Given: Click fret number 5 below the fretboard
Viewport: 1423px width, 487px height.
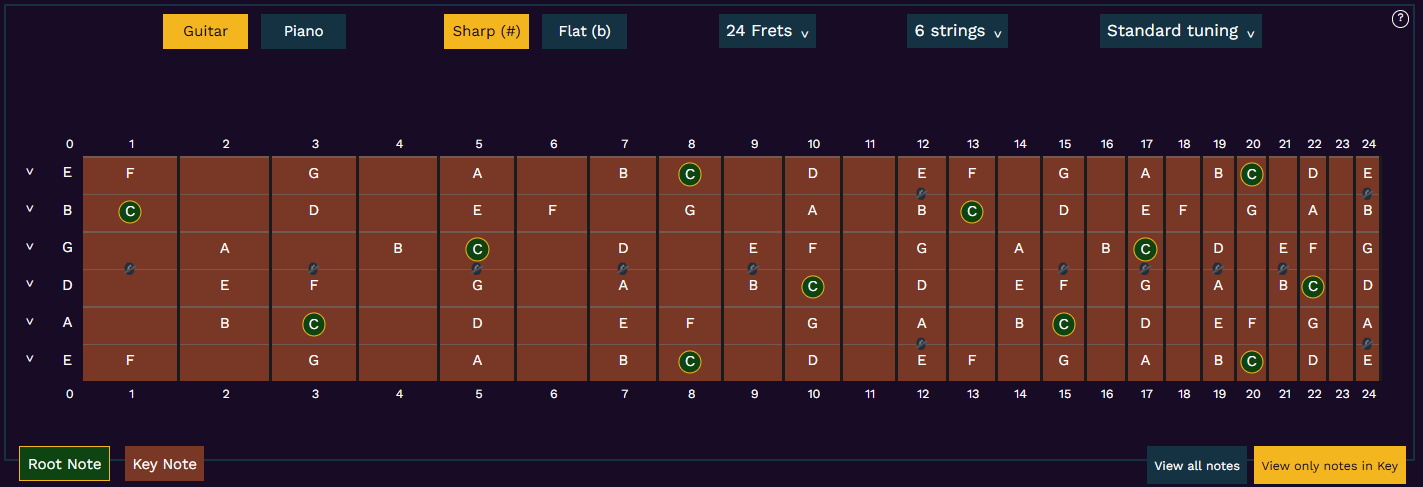Looking at the screenshot, I should pos(478,394).
